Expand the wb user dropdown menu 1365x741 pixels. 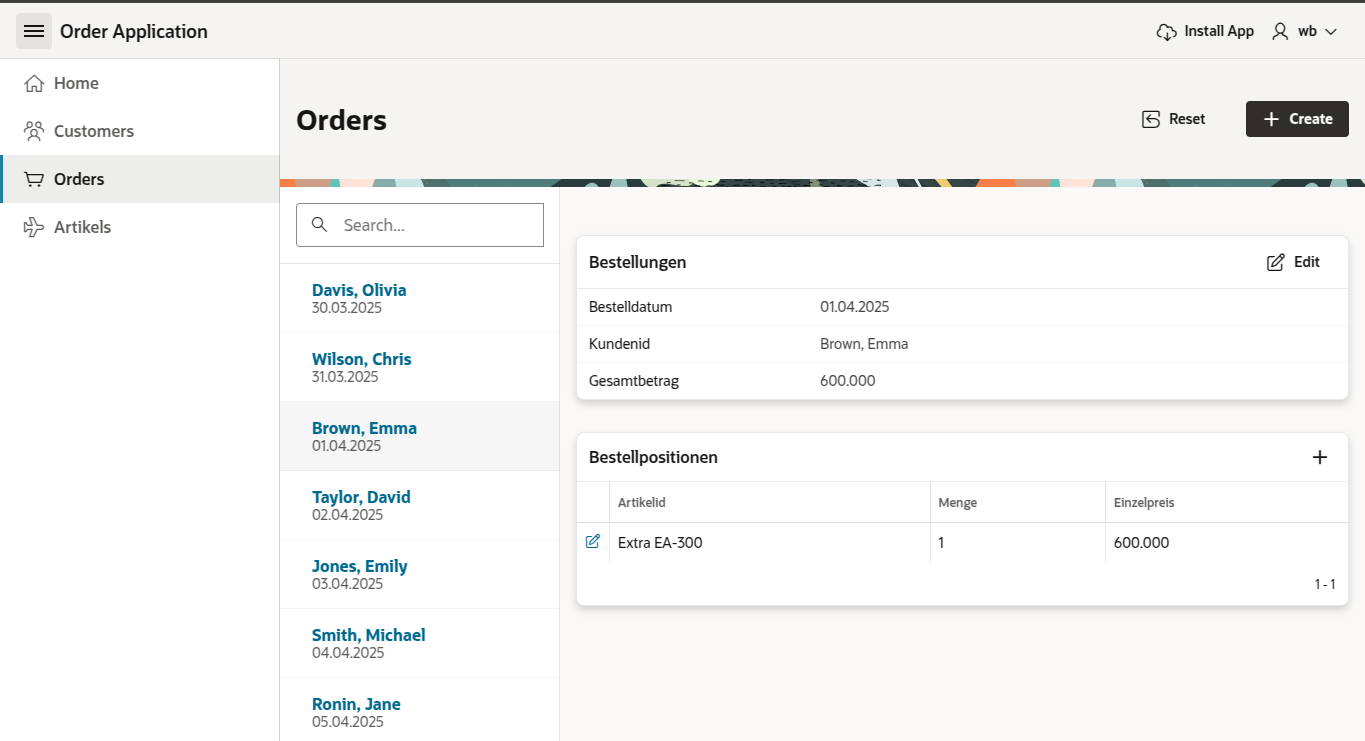point(1329,31)
